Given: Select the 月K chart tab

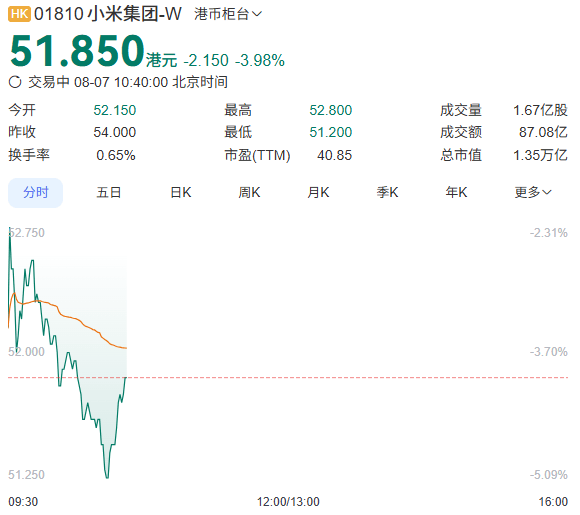Looking at the screenshot, I should [318, 193].
